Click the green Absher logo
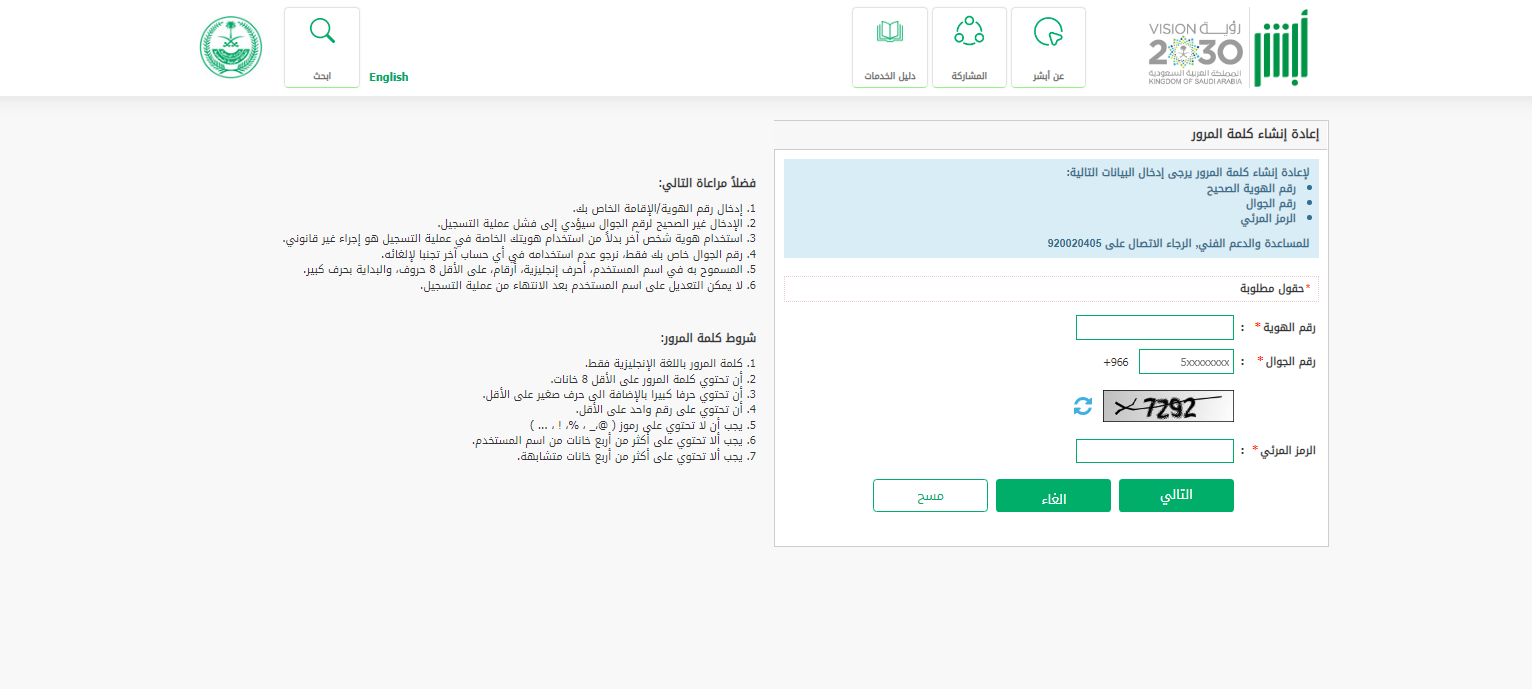Screen dimensions: 1532x689 [1283, 48]
